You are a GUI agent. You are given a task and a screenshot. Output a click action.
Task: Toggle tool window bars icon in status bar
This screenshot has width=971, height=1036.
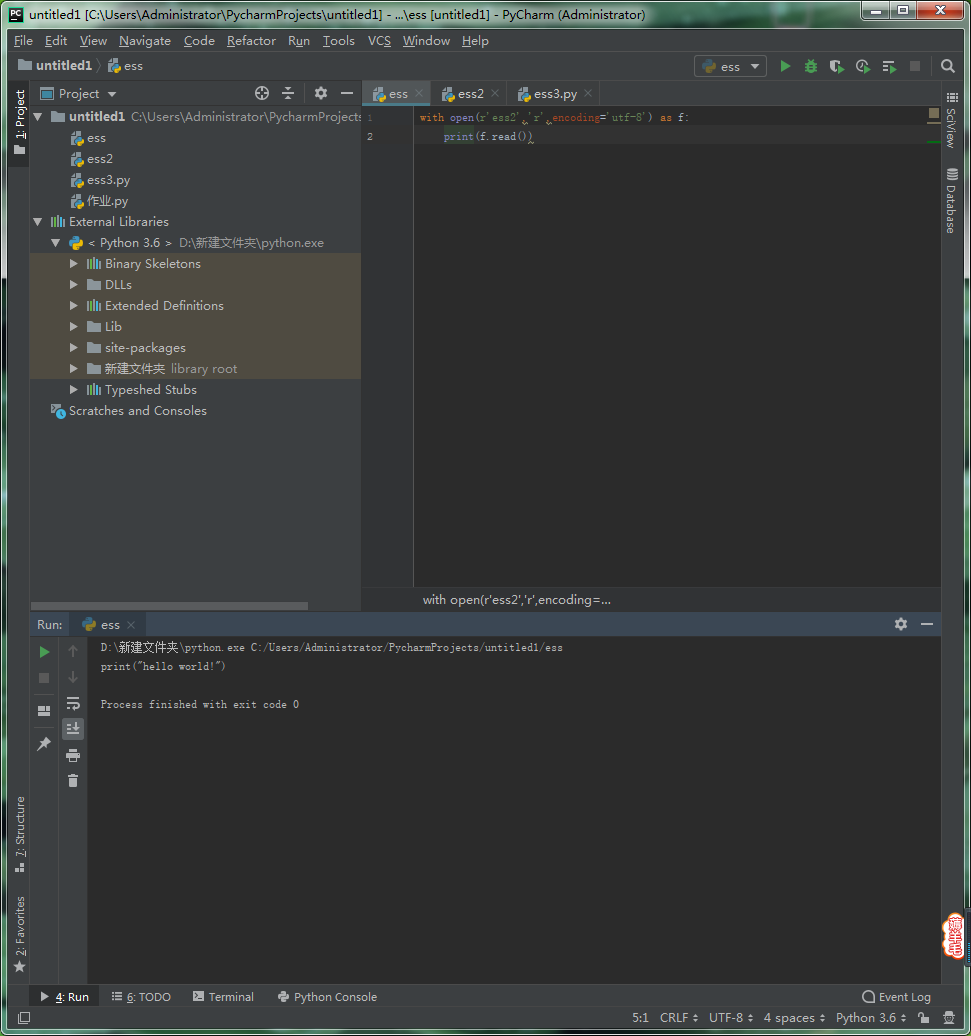point(24,1018)
